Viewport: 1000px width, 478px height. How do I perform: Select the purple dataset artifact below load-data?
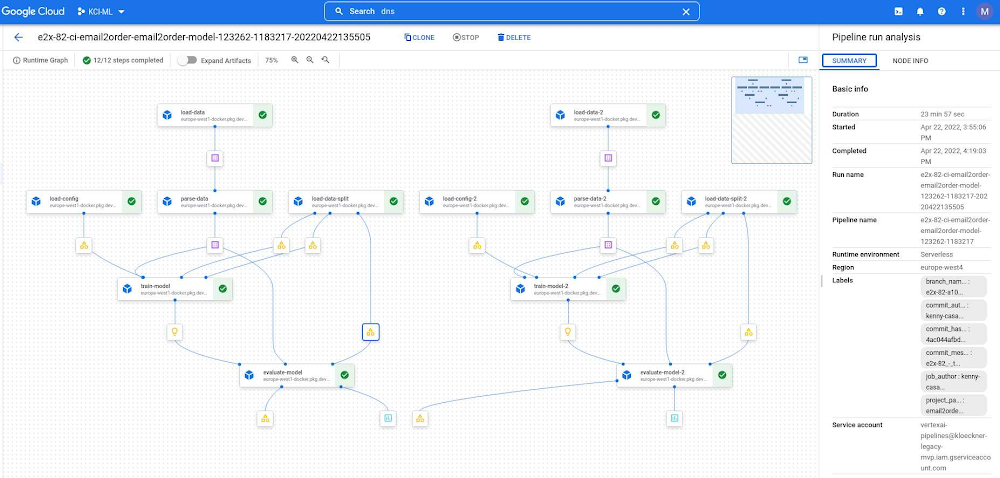pyautogui.click(x=215, y=157)
